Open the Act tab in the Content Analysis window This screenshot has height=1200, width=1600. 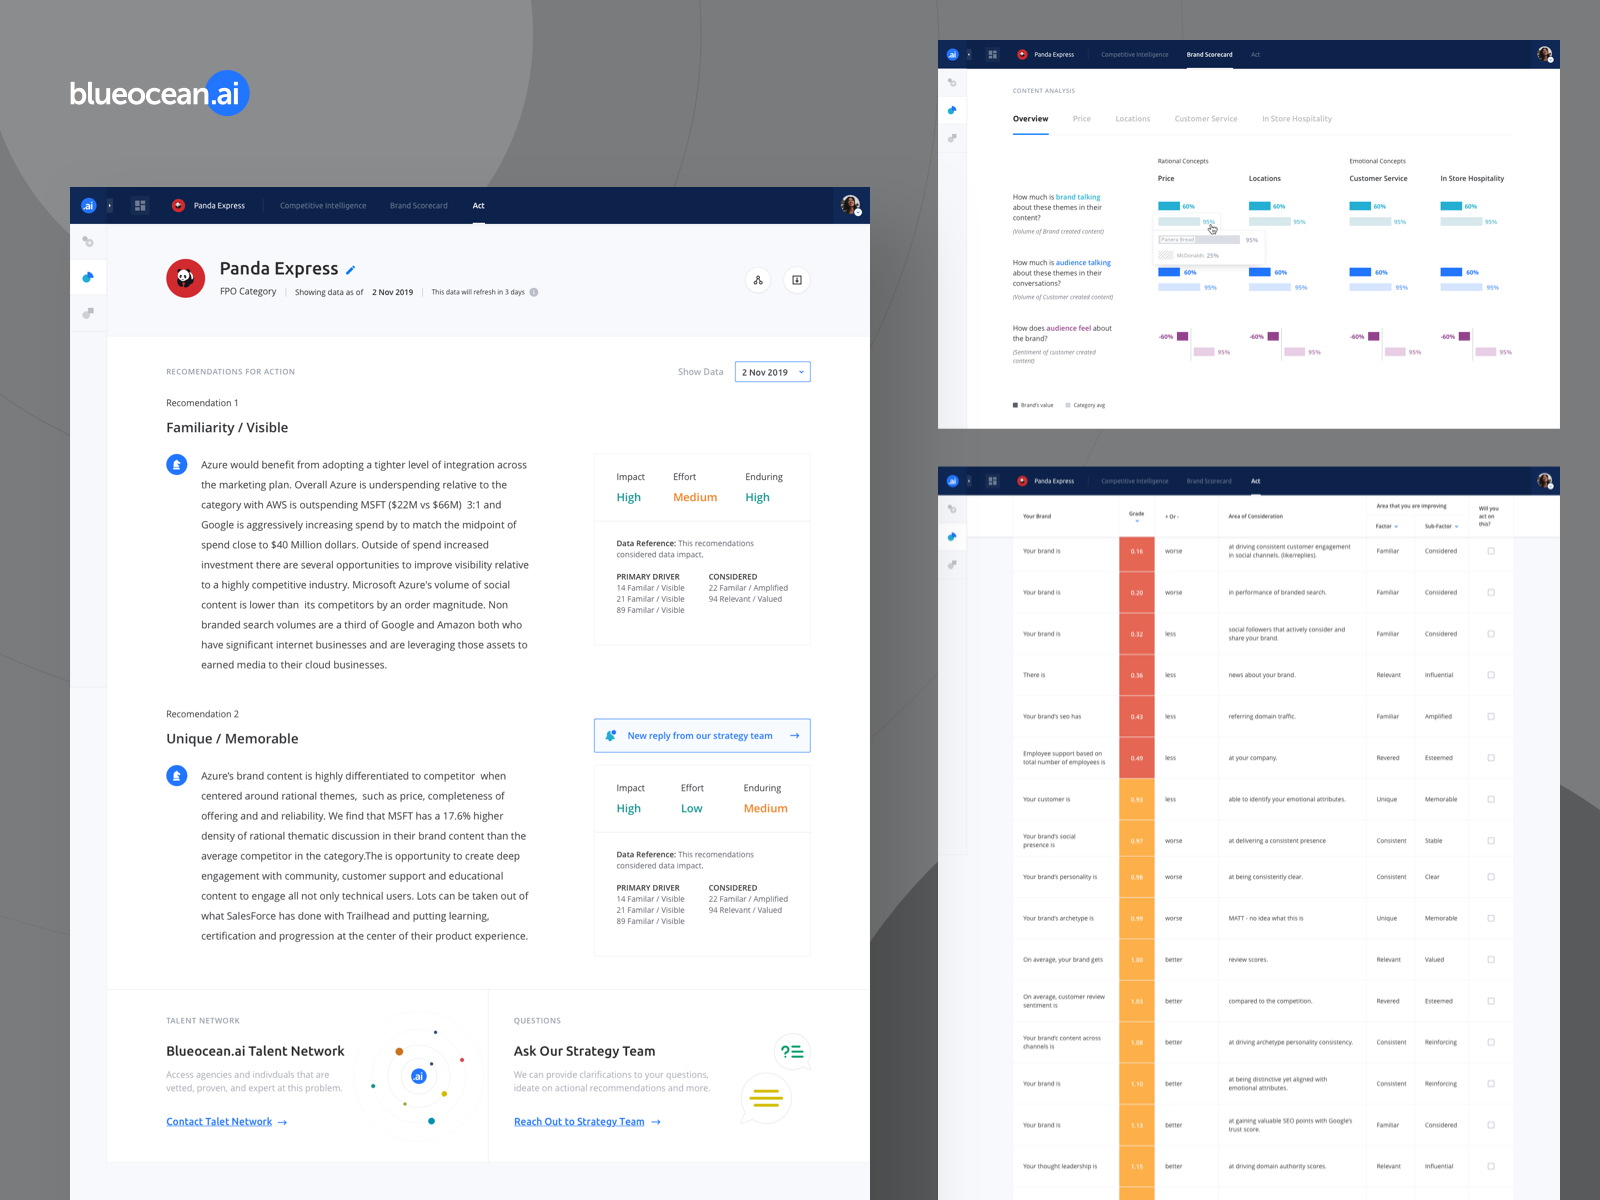[x=1255, y=55]
